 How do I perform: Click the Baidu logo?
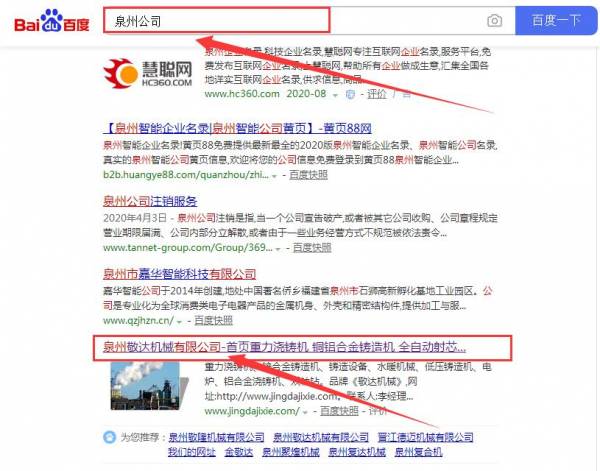coord(52,21)
